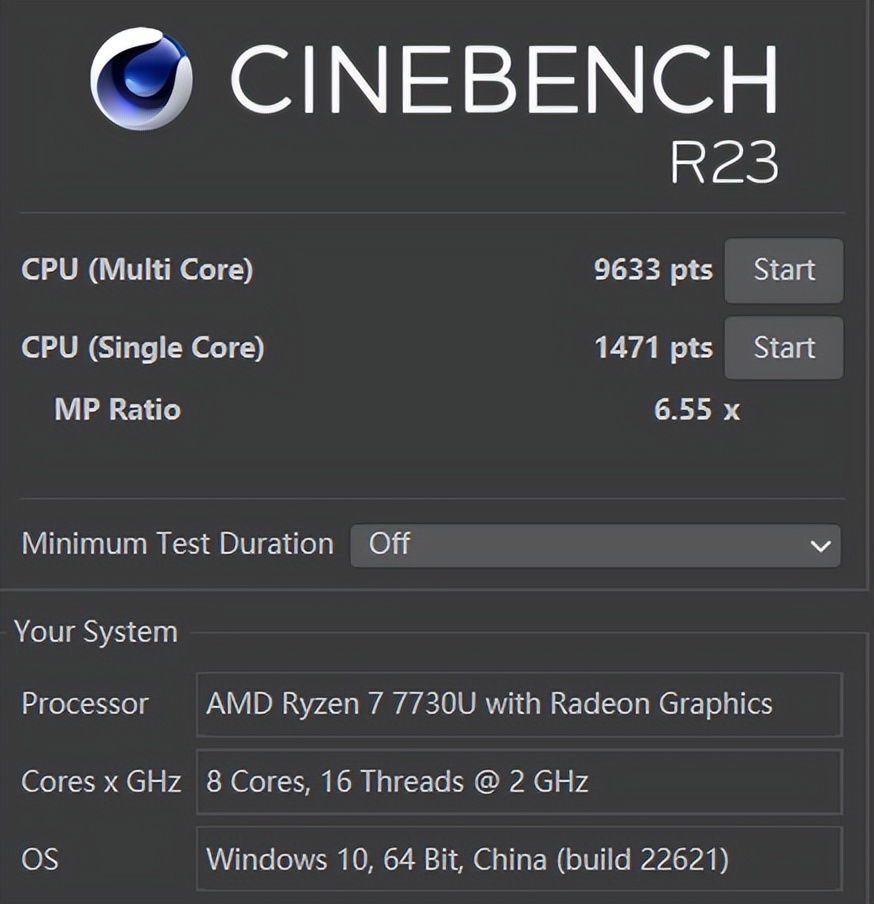
Task: Click the Minimum Test Duration label
Action: tap(177, 544)
